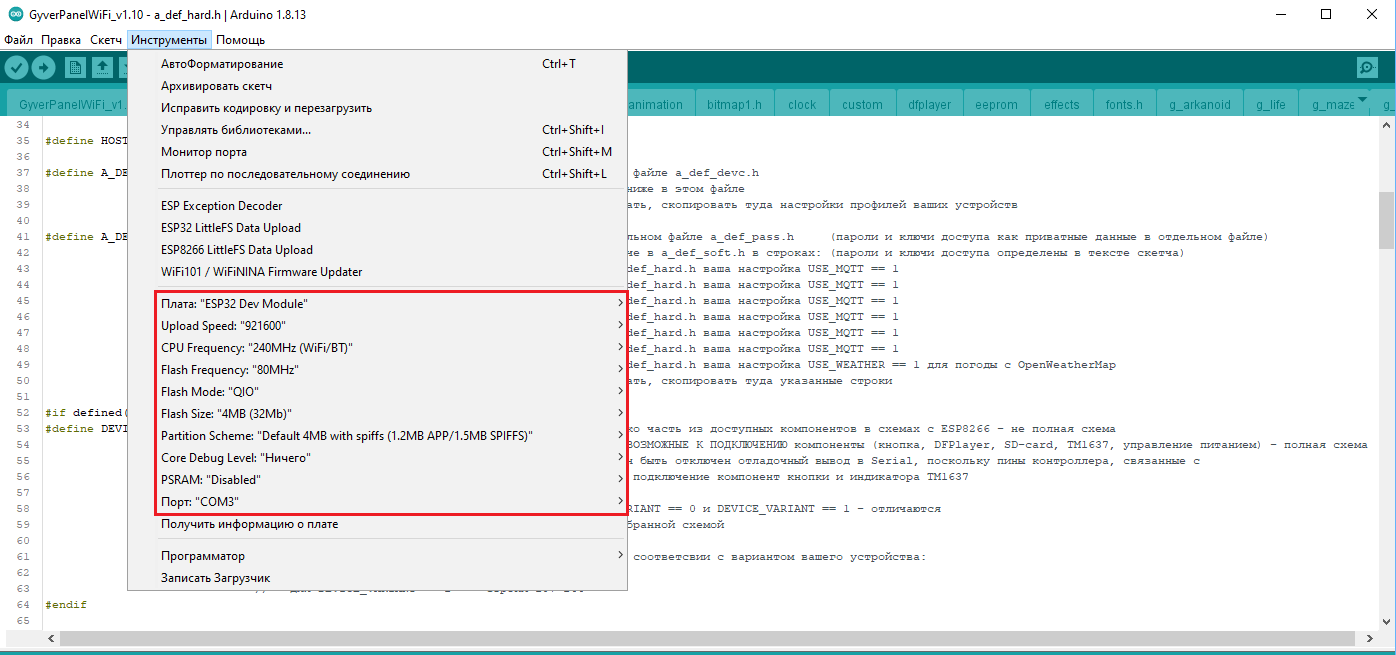Launch ESP Exception Decoder
The image size is (1396, 655).
(x=377, y=206)
